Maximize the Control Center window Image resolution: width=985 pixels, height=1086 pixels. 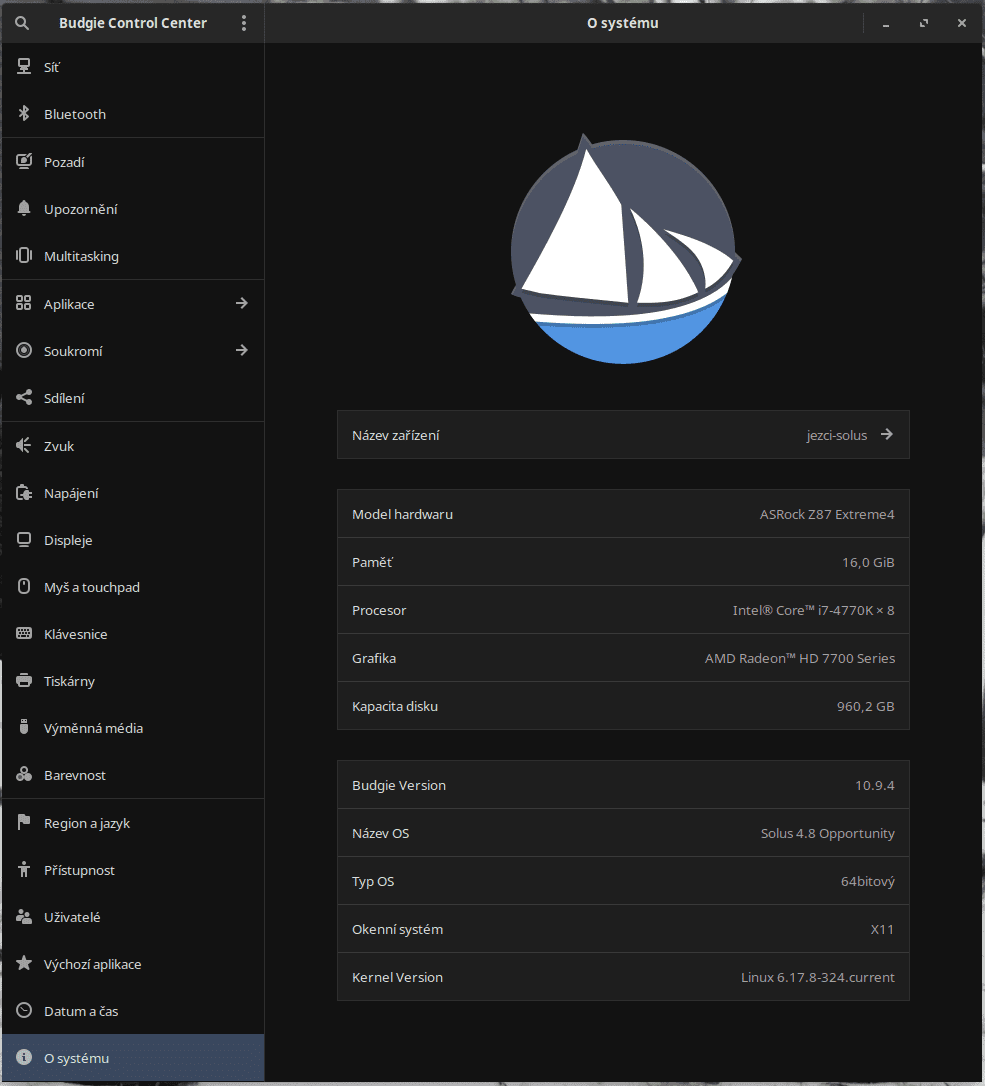coord(924,24)
